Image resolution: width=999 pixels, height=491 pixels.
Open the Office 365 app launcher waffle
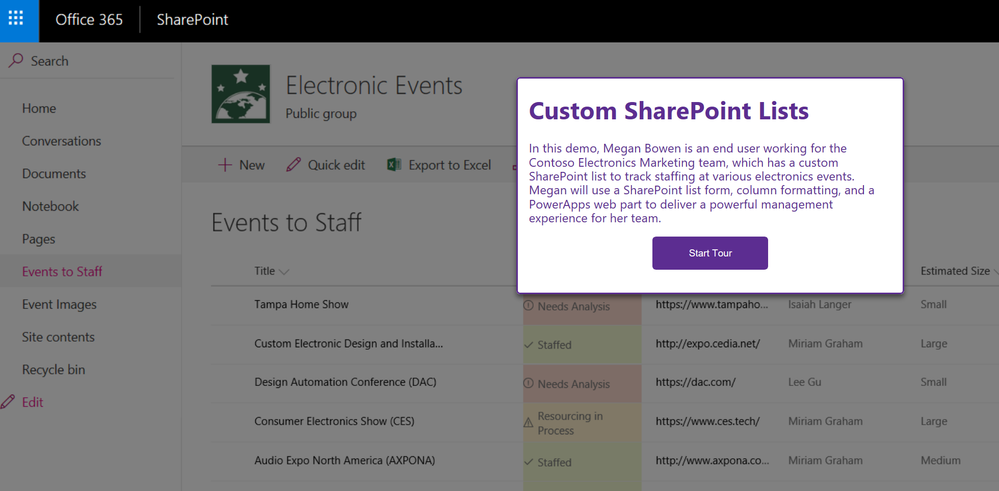[19, 20]
